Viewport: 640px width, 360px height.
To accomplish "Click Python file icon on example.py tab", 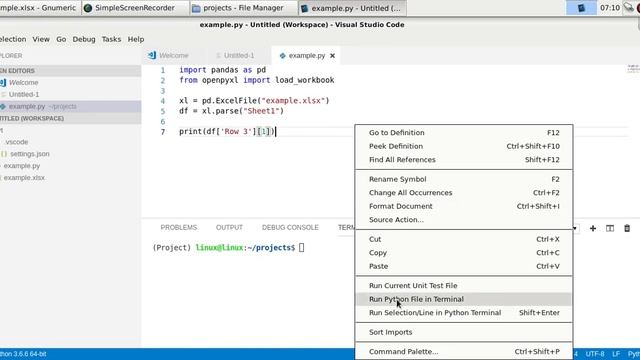I will click(282, 56).
